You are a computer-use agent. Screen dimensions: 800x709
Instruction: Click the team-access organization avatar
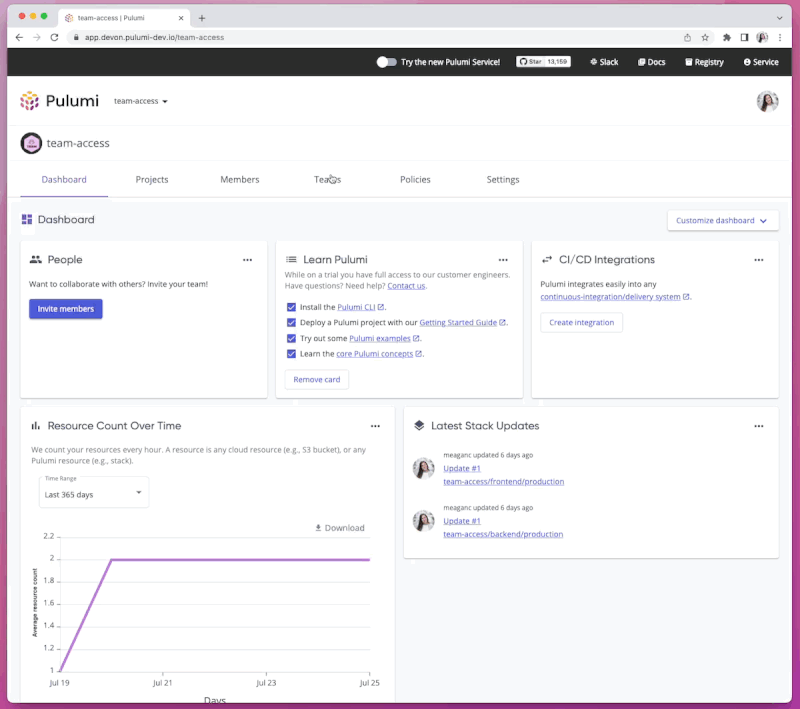(31, 143)
